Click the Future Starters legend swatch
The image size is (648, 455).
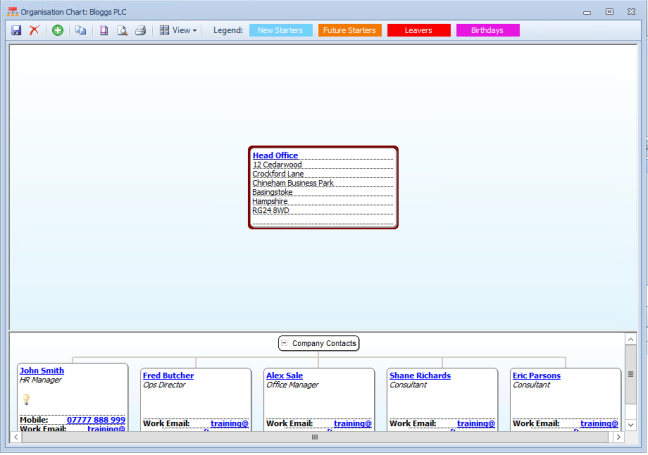[x=349, y=30]
